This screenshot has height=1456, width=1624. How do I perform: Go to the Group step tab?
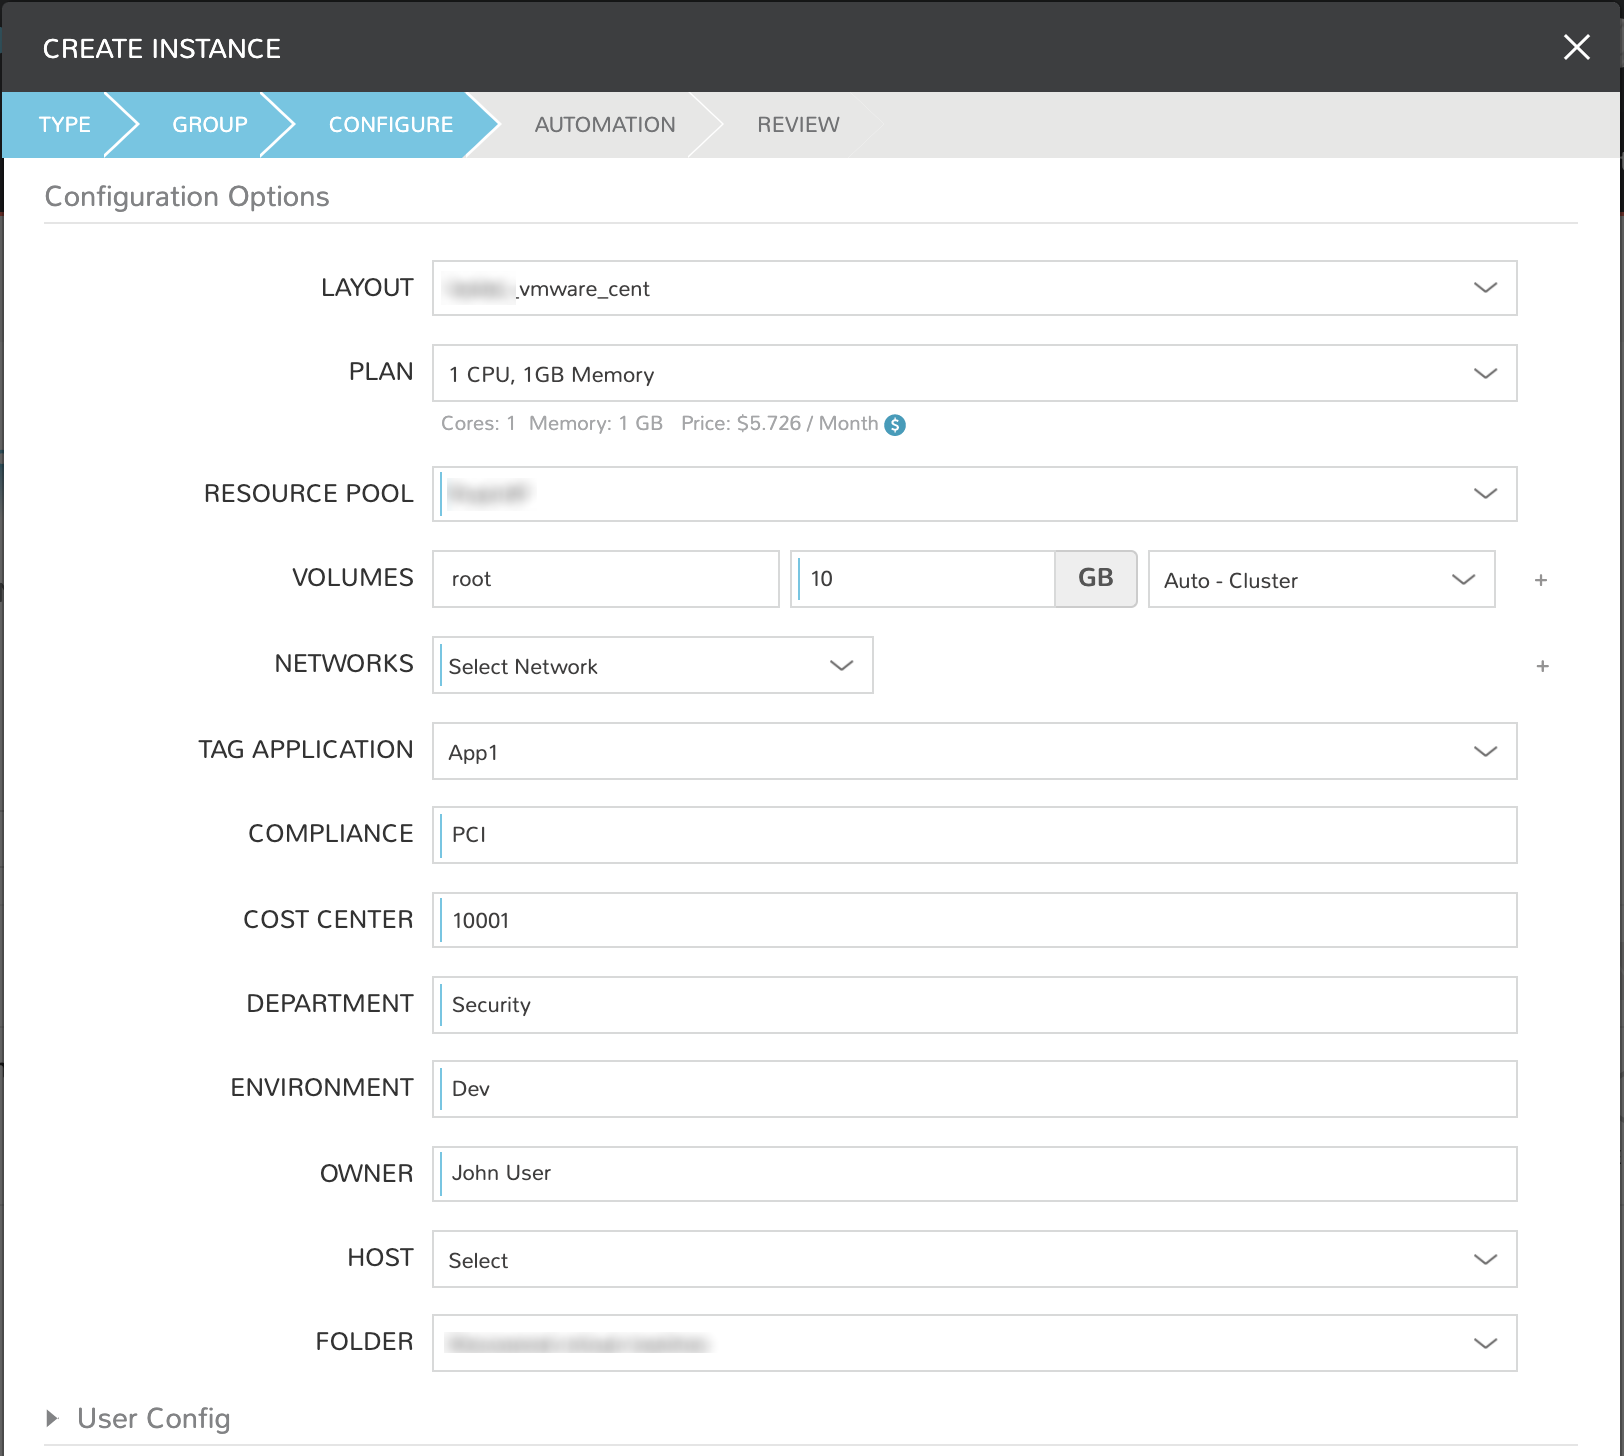pyautogui.click(x=209, y=125)
